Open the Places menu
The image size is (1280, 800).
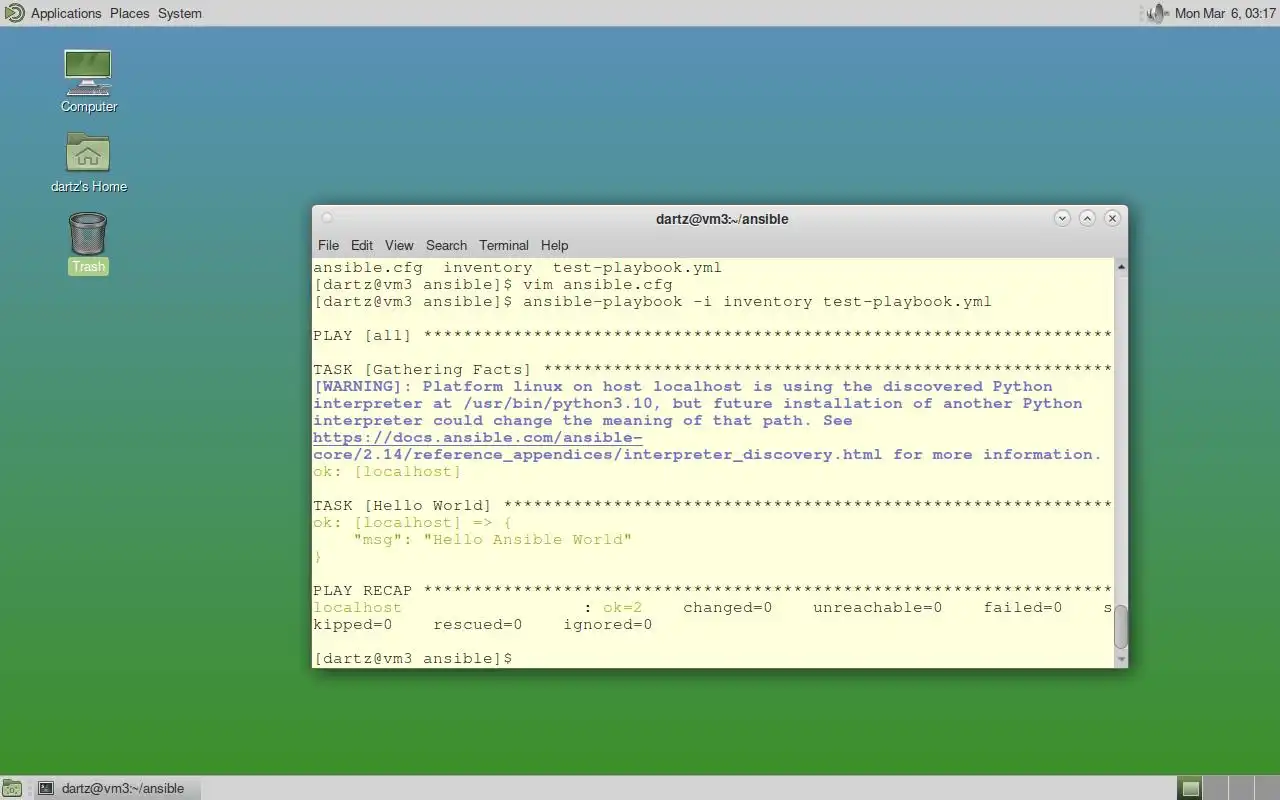tap(129, 13)
